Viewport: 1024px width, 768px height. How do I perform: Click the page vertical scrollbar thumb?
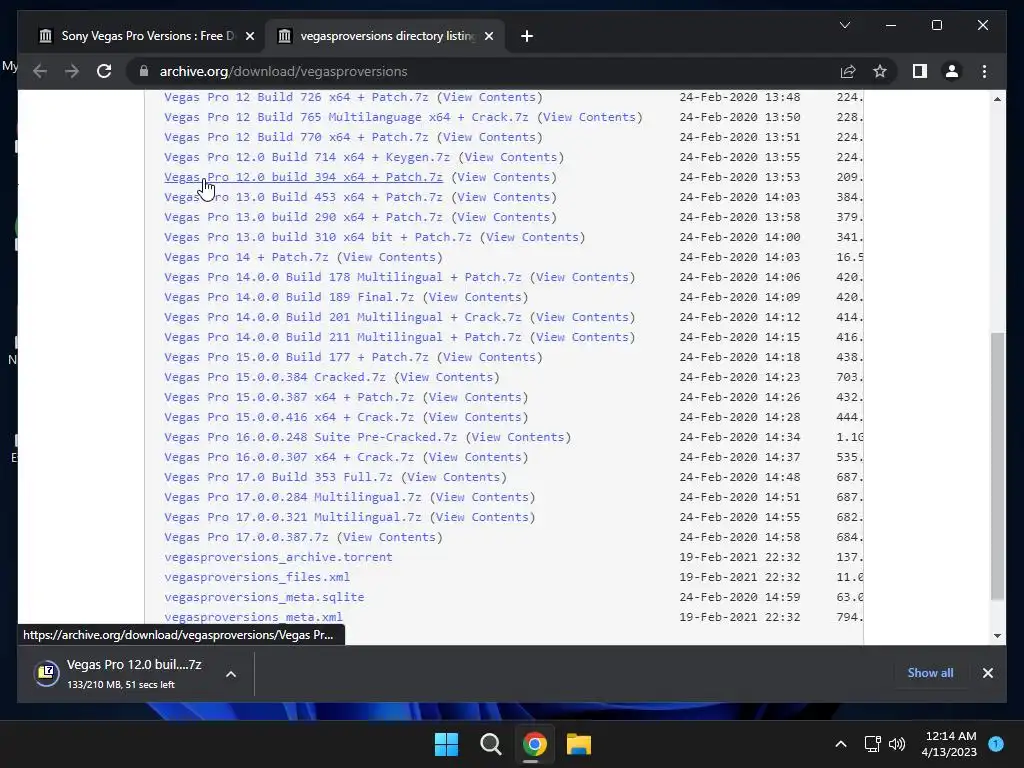coord(997,466)
